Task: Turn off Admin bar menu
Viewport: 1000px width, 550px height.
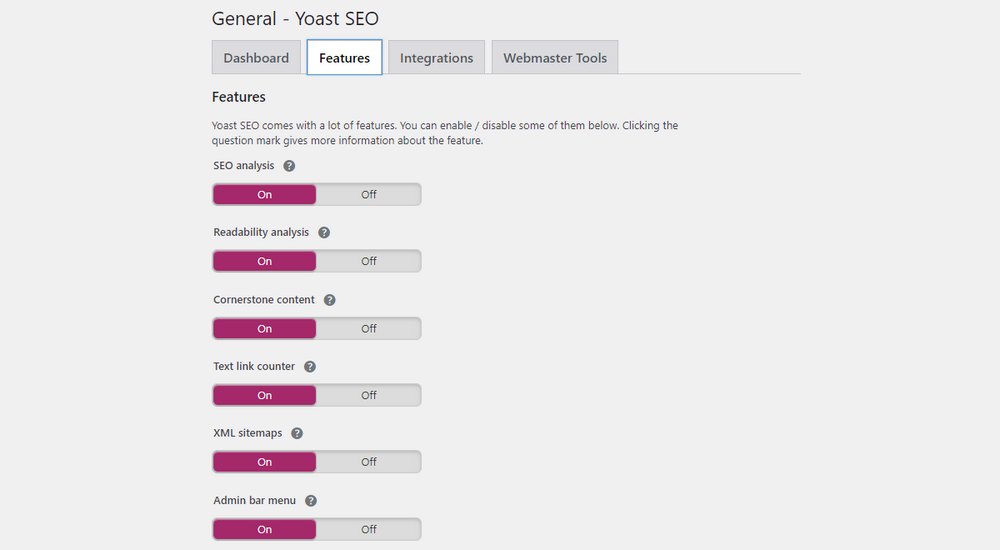Action: click(368, 529)
